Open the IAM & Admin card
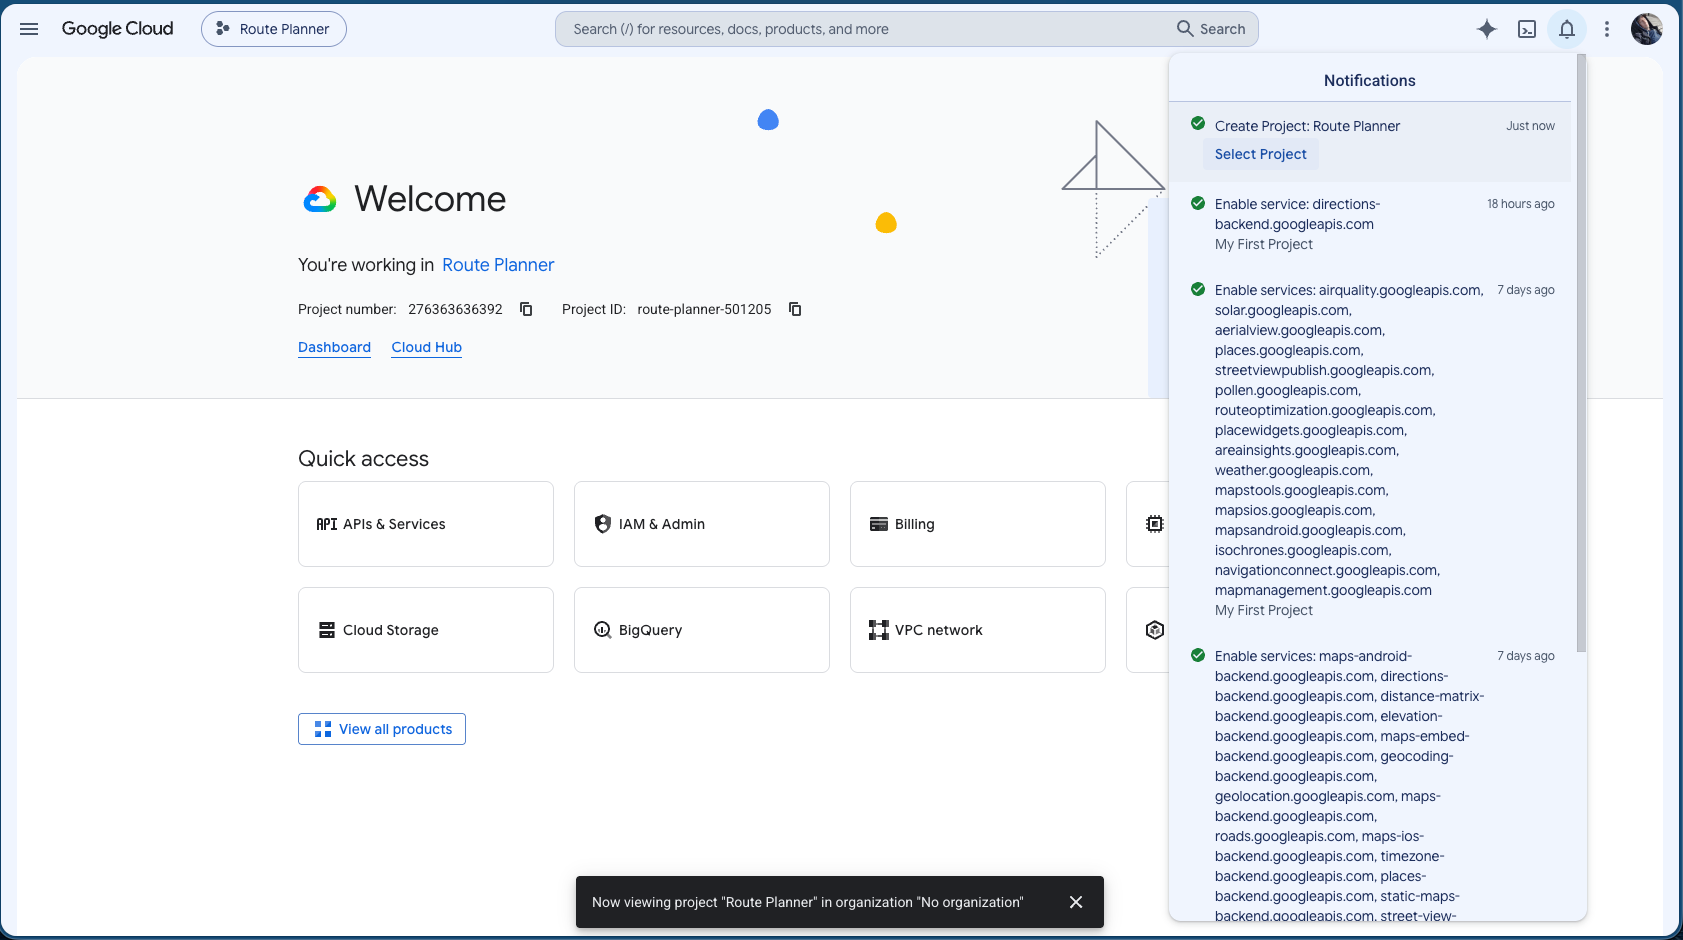Screen dimensions: 1683x940 pyautogui.click(x=702, y=524)
